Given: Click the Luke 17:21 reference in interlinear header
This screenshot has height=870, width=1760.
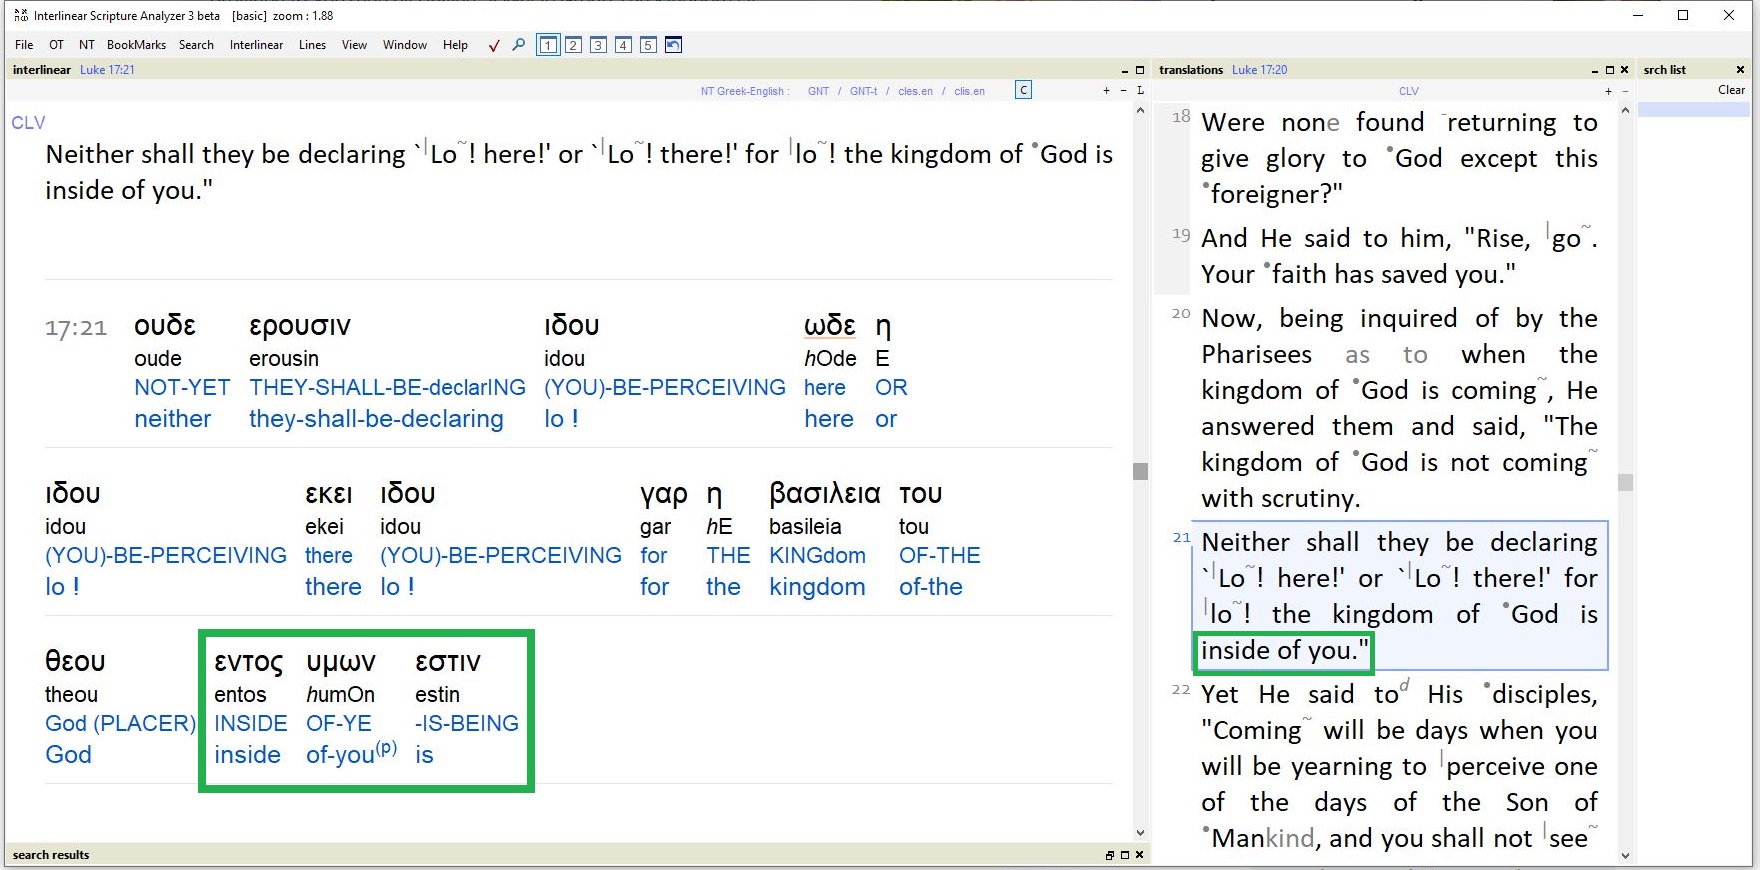Looking at the screenshot, I should pos(107,70).
